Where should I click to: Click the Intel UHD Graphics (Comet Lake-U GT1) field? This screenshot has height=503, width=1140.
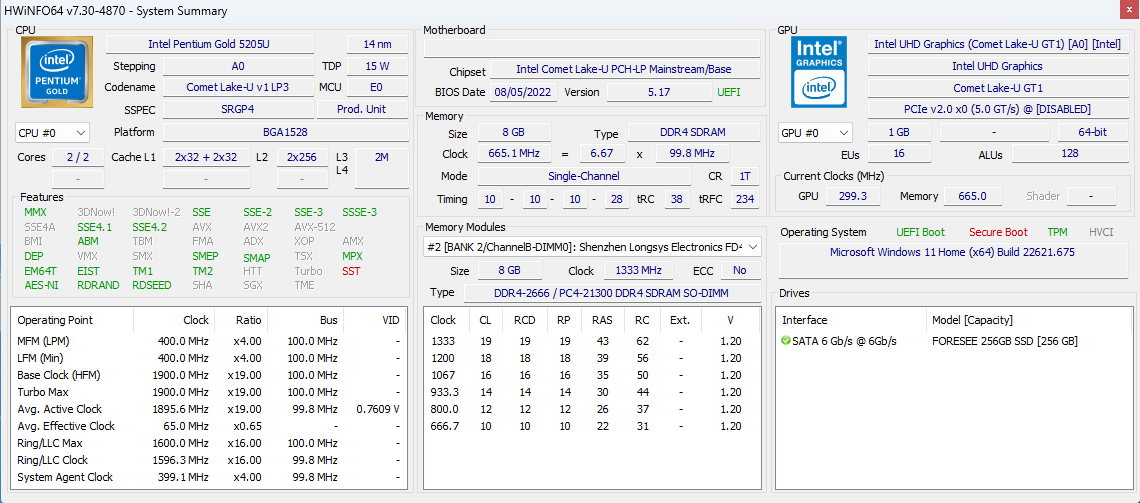pos(997,44)
